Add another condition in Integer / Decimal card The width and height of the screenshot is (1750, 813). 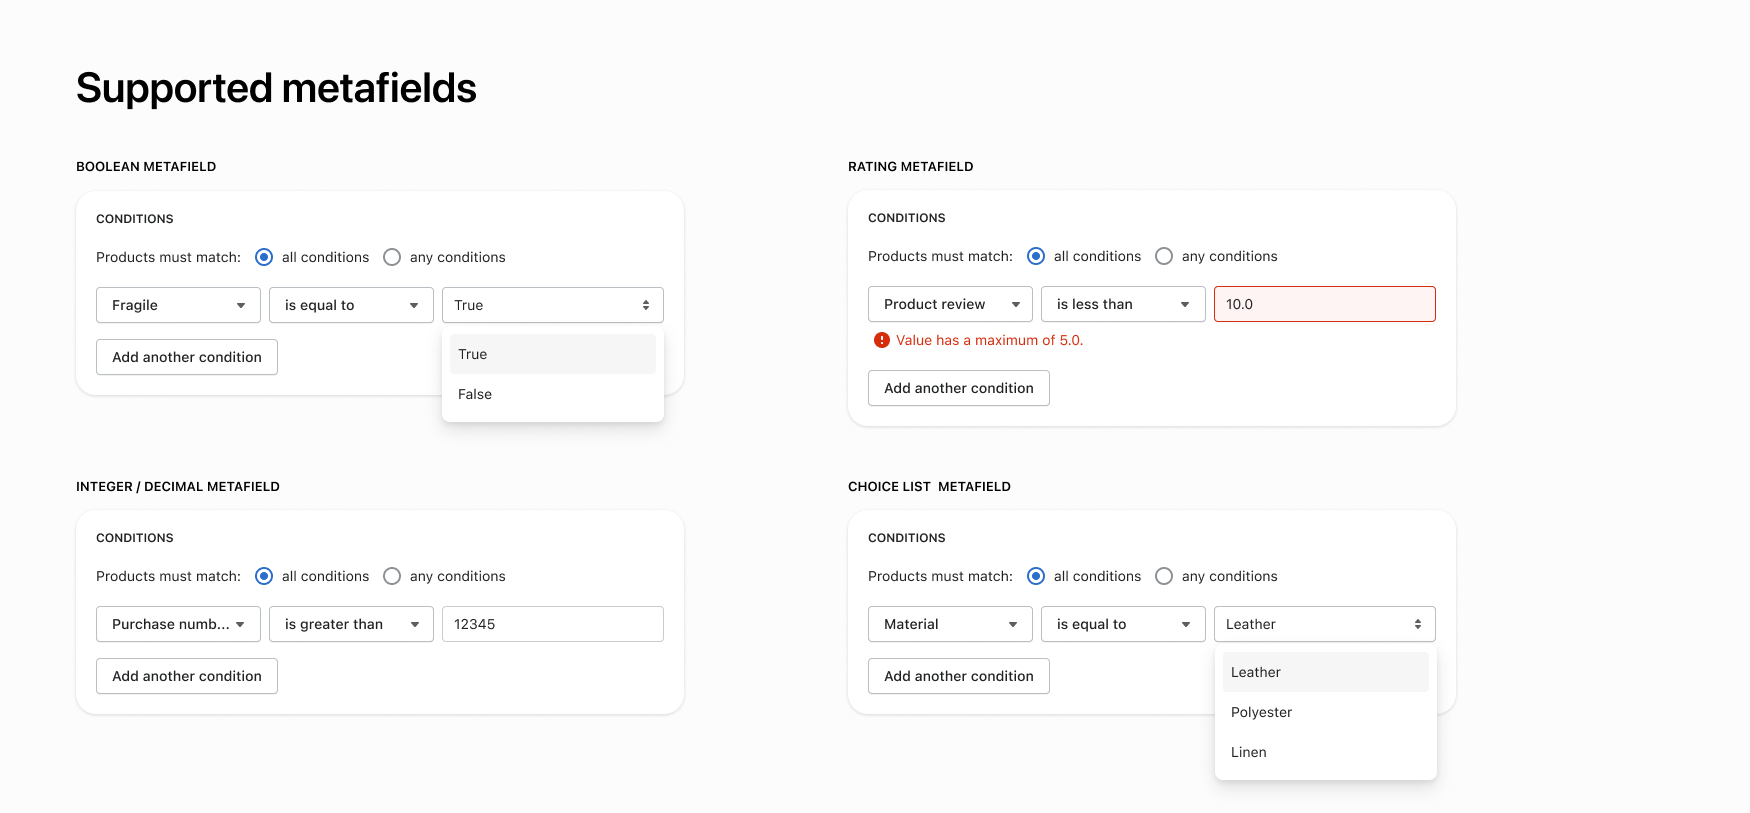pos(187,676)
